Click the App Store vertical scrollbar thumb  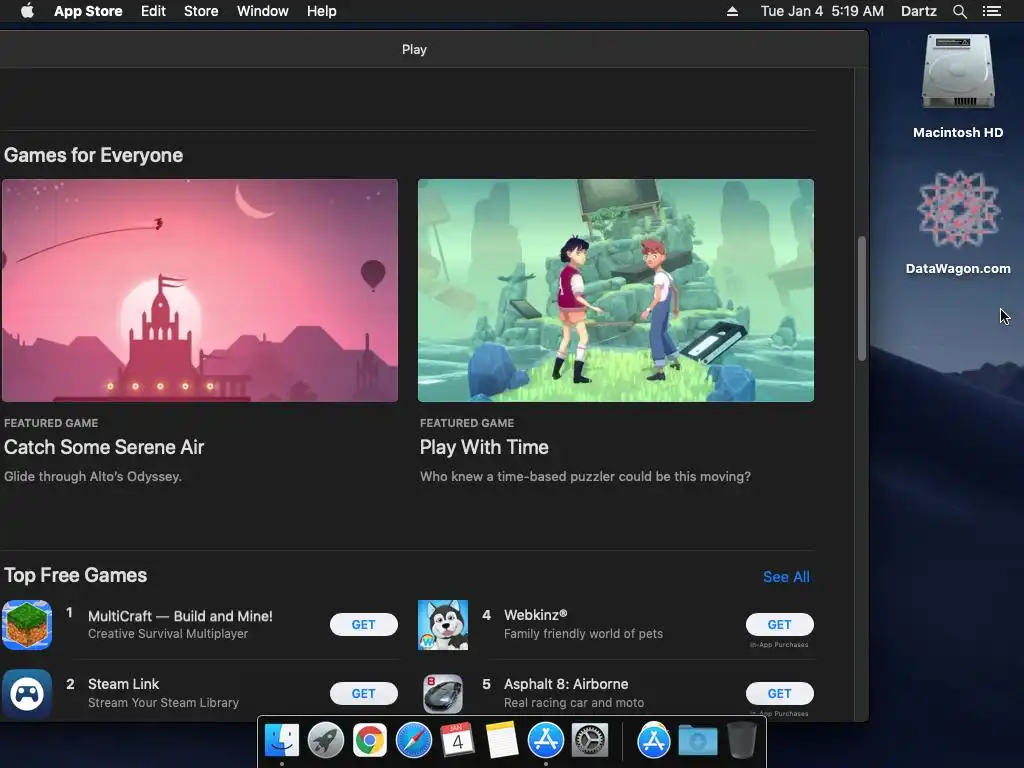[x=862, y=298]
